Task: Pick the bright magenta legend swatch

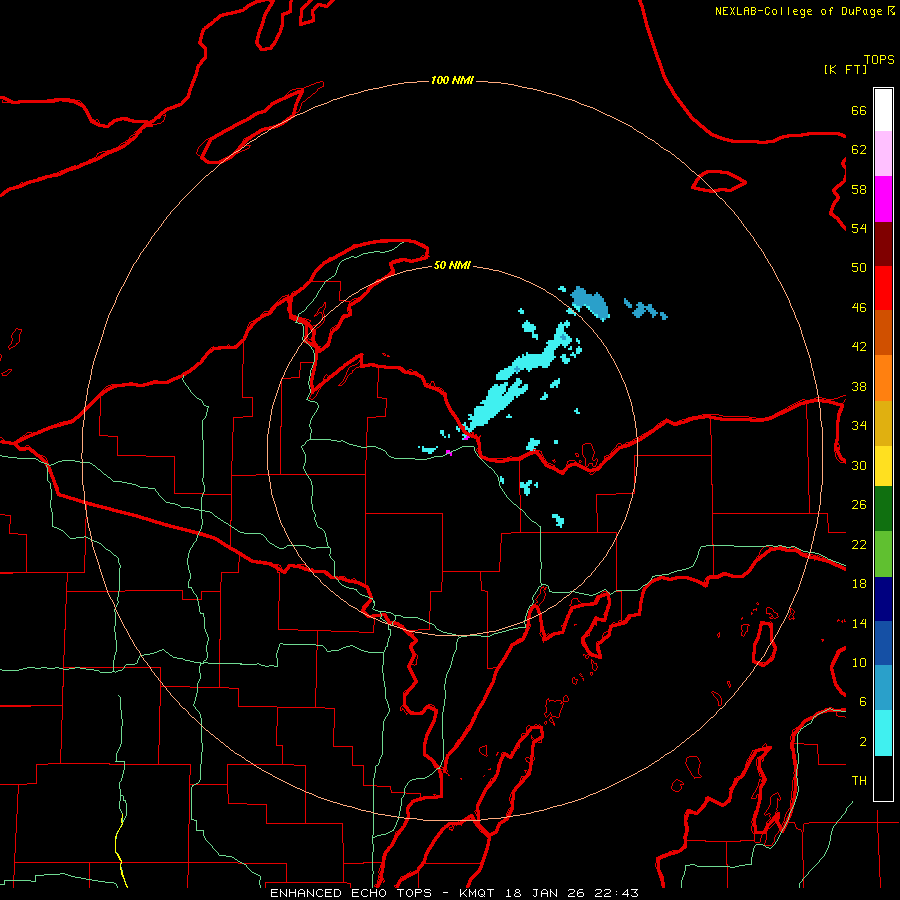Action: 883,199
